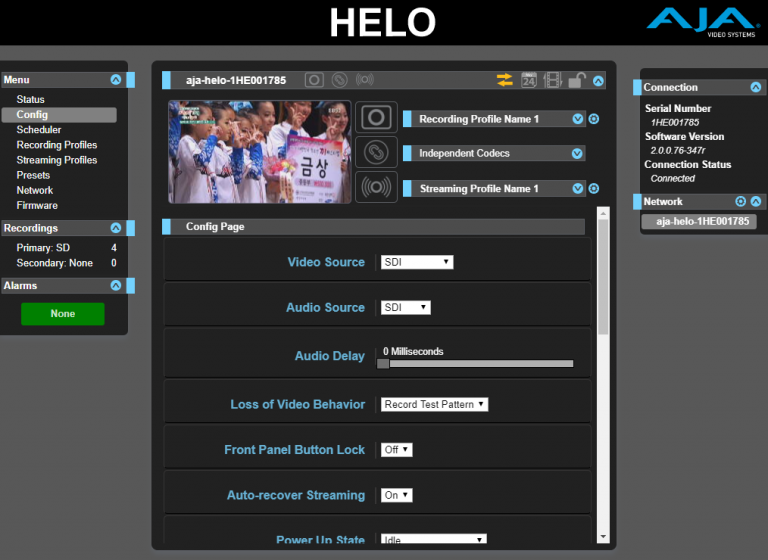This screenshot has height=560, width=768.
Task: Open the Loss of Video Behavior dropdown
Action: (x=434, y=404)
